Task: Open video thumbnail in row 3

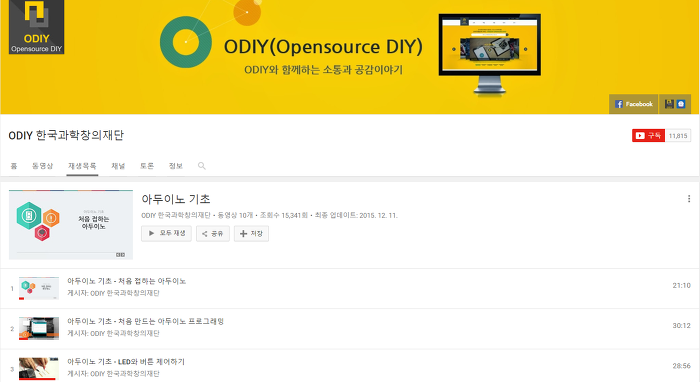Action: (39, 369)
